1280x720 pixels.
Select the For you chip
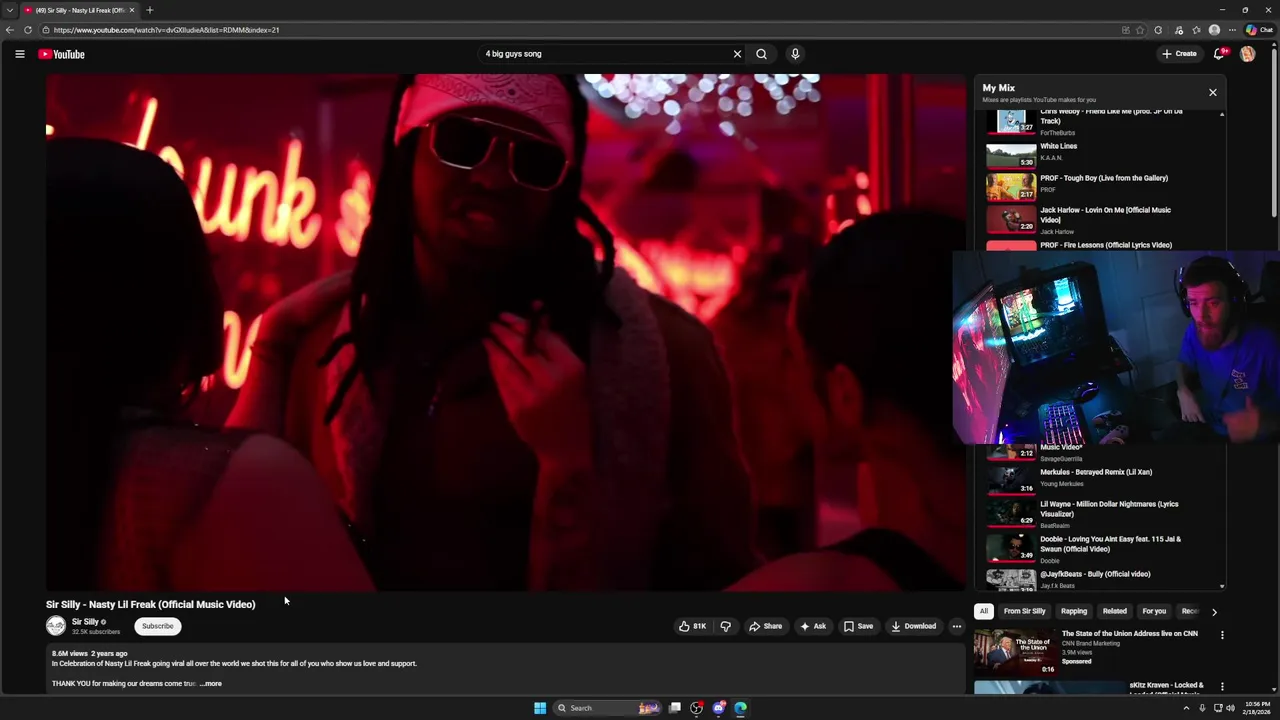[x=1154, y=611]
